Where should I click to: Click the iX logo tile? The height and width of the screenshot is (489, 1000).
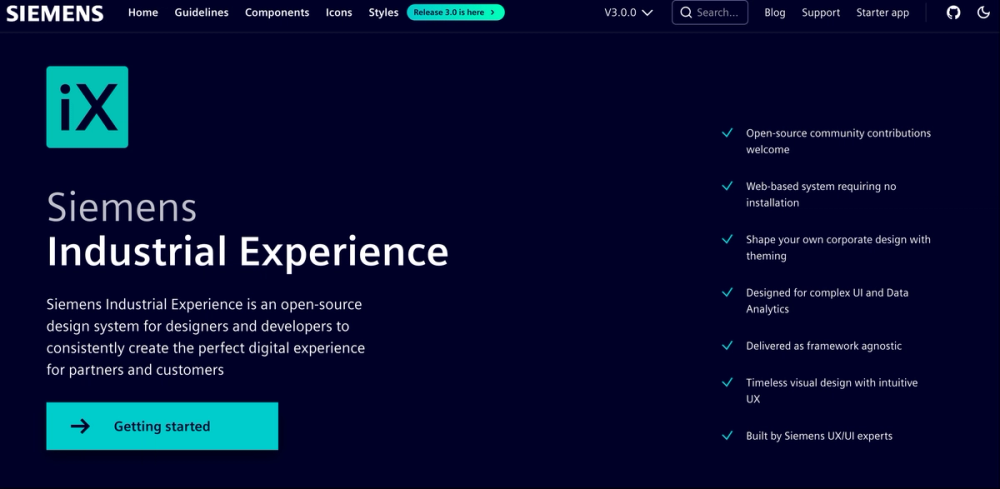[x=87, y=107]
